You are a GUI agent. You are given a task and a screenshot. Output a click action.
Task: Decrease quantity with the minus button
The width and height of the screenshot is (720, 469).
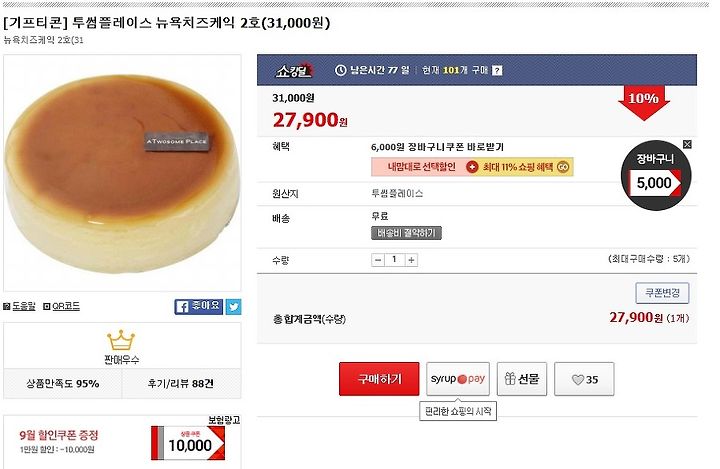tap(377, 260)
